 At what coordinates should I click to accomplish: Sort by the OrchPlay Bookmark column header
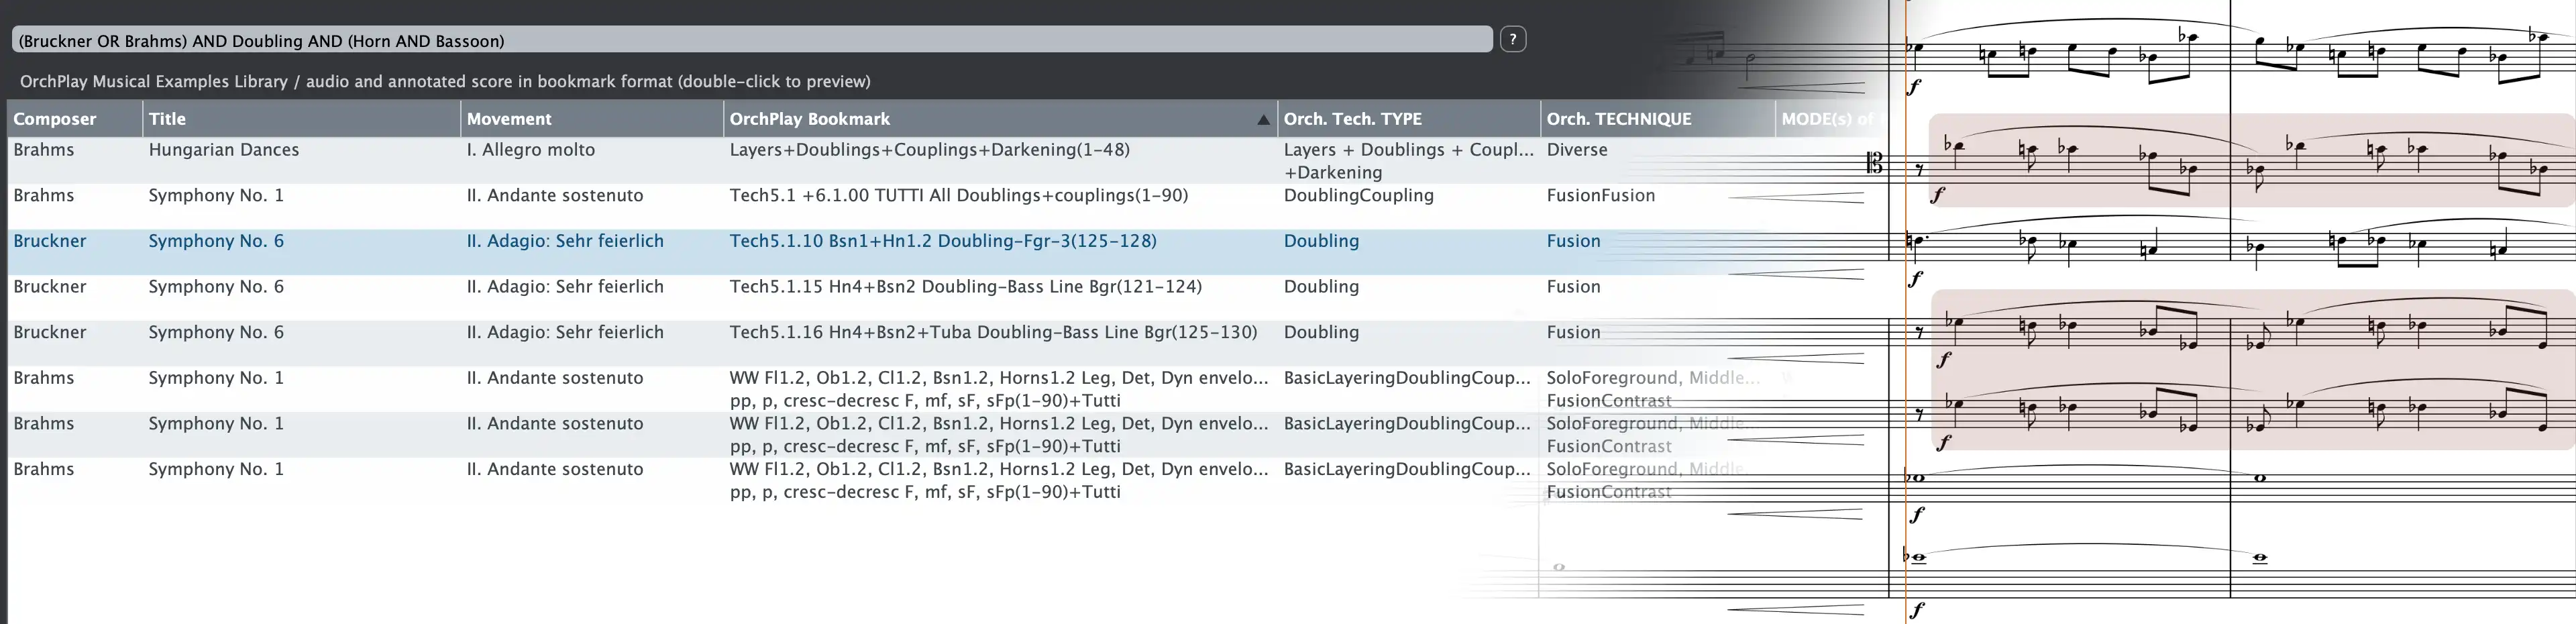click(x=1000, y=119)
